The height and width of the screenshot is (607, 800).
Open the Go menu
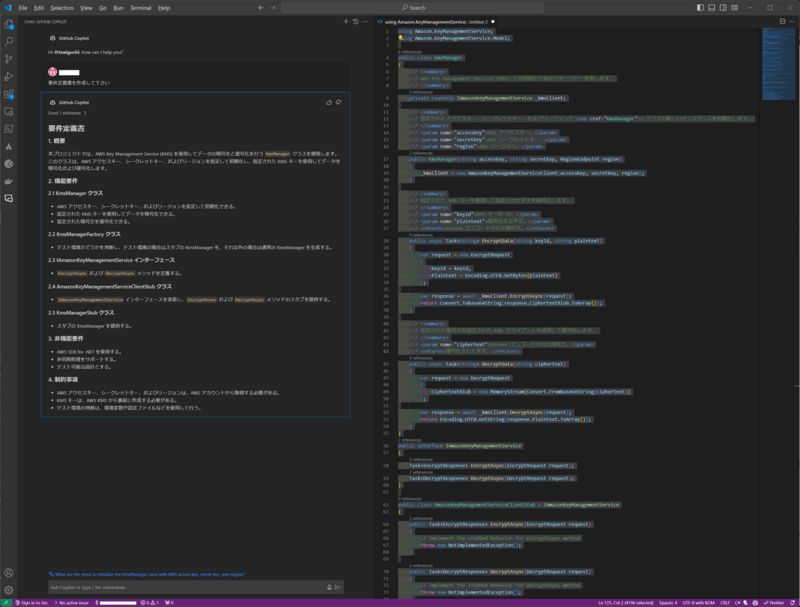pos(103,8)
